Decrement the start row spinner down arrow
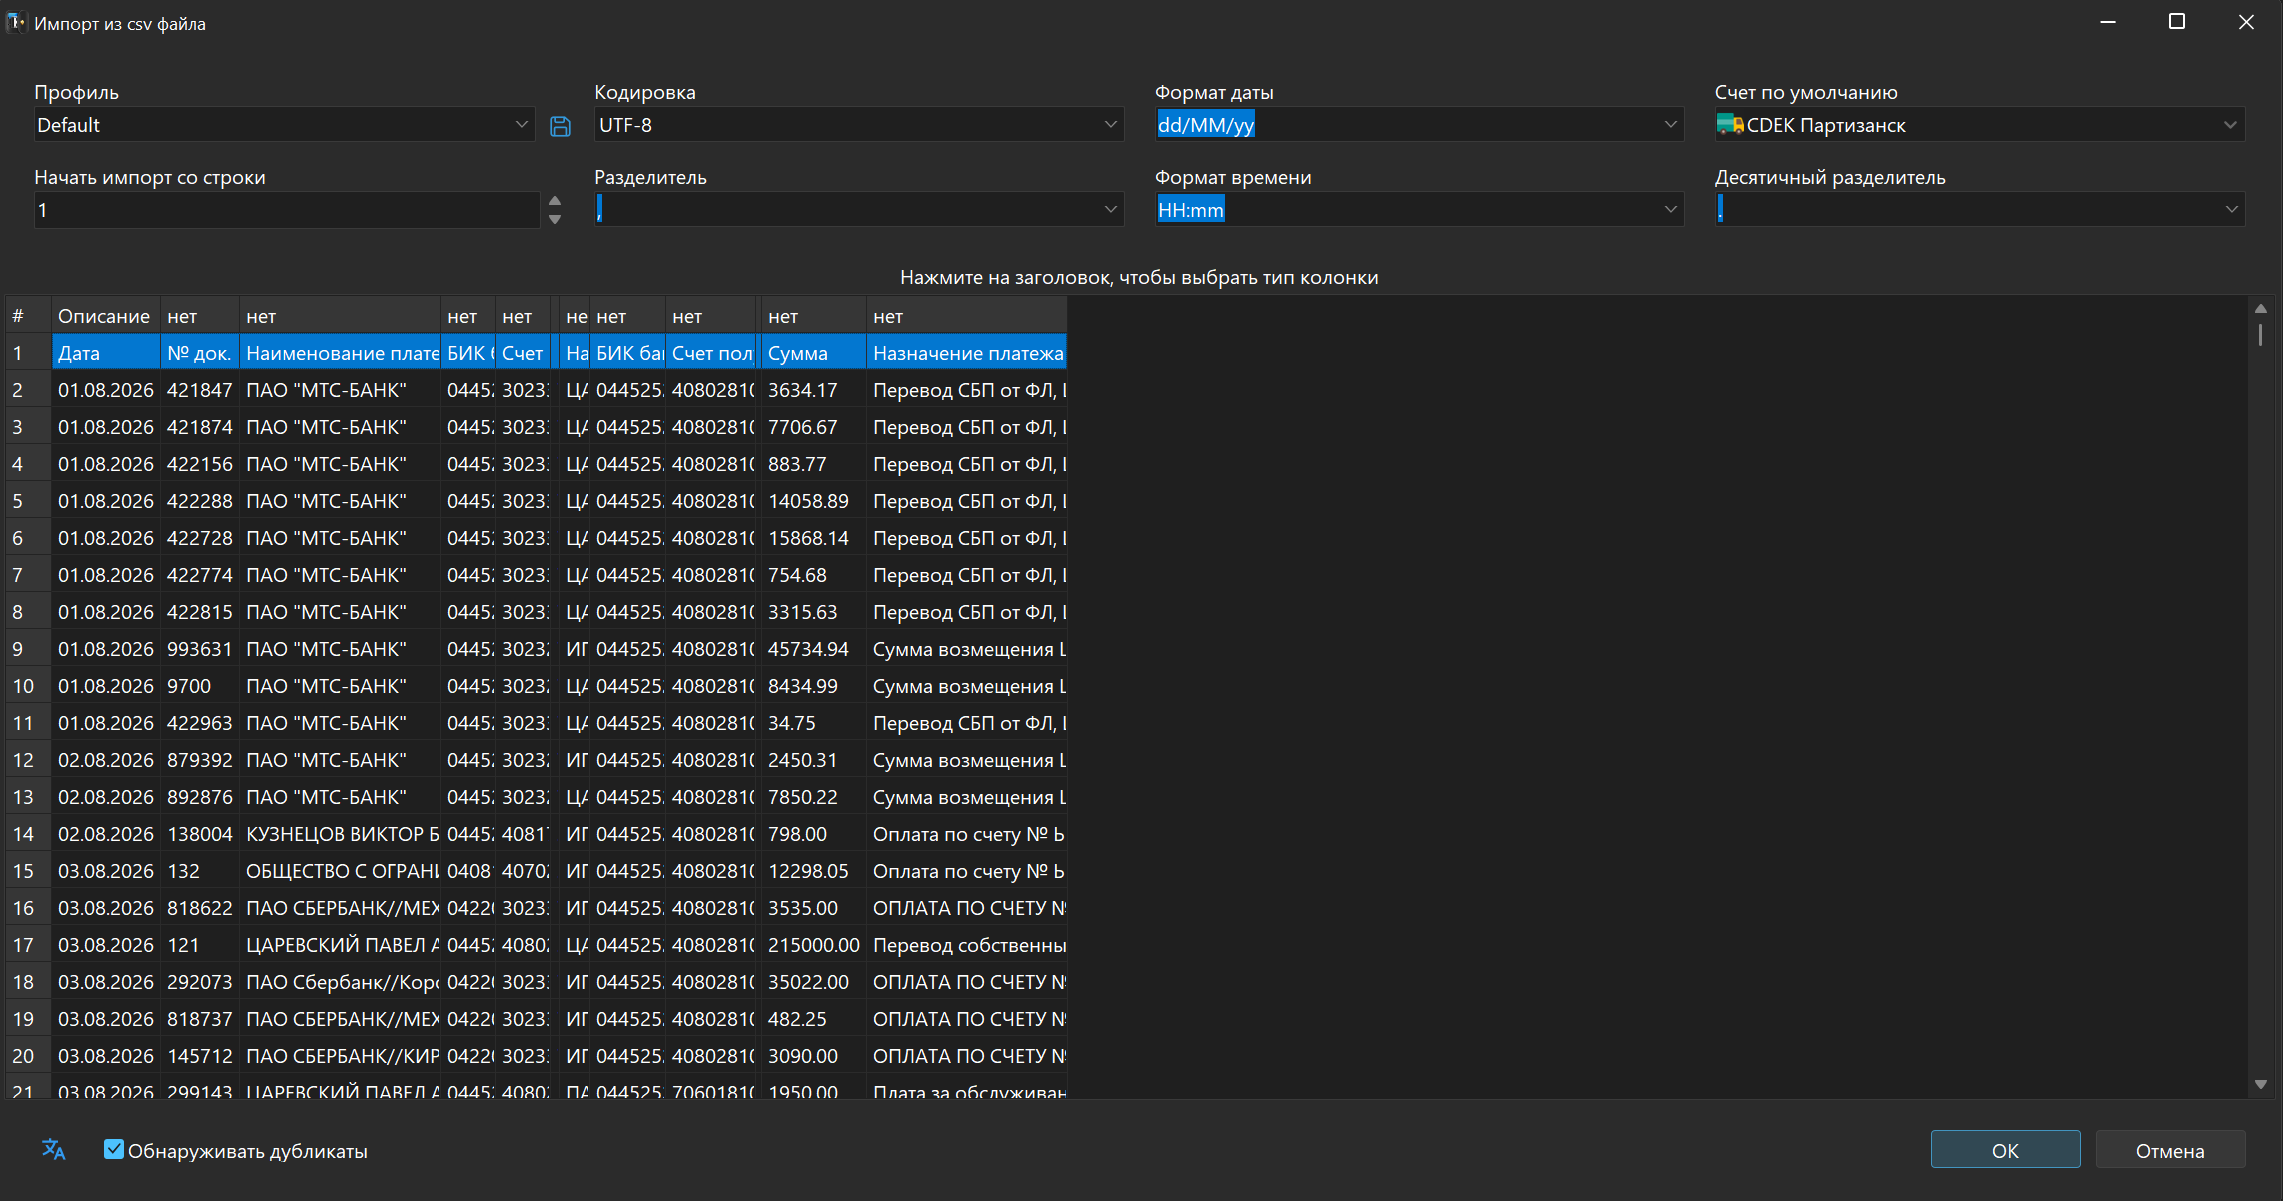Image resolution: width=2283 pixels, height=1201 pixels. coord(555,219)
